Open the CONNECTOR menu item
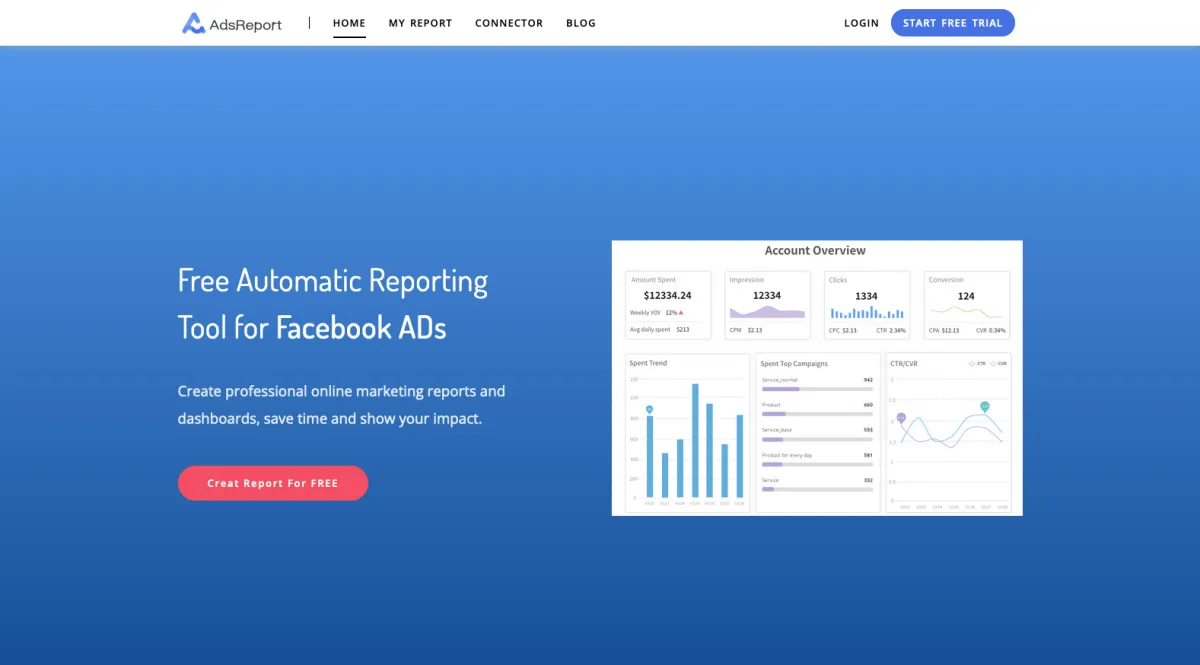1200x665 pixels. tap(509, 23)
